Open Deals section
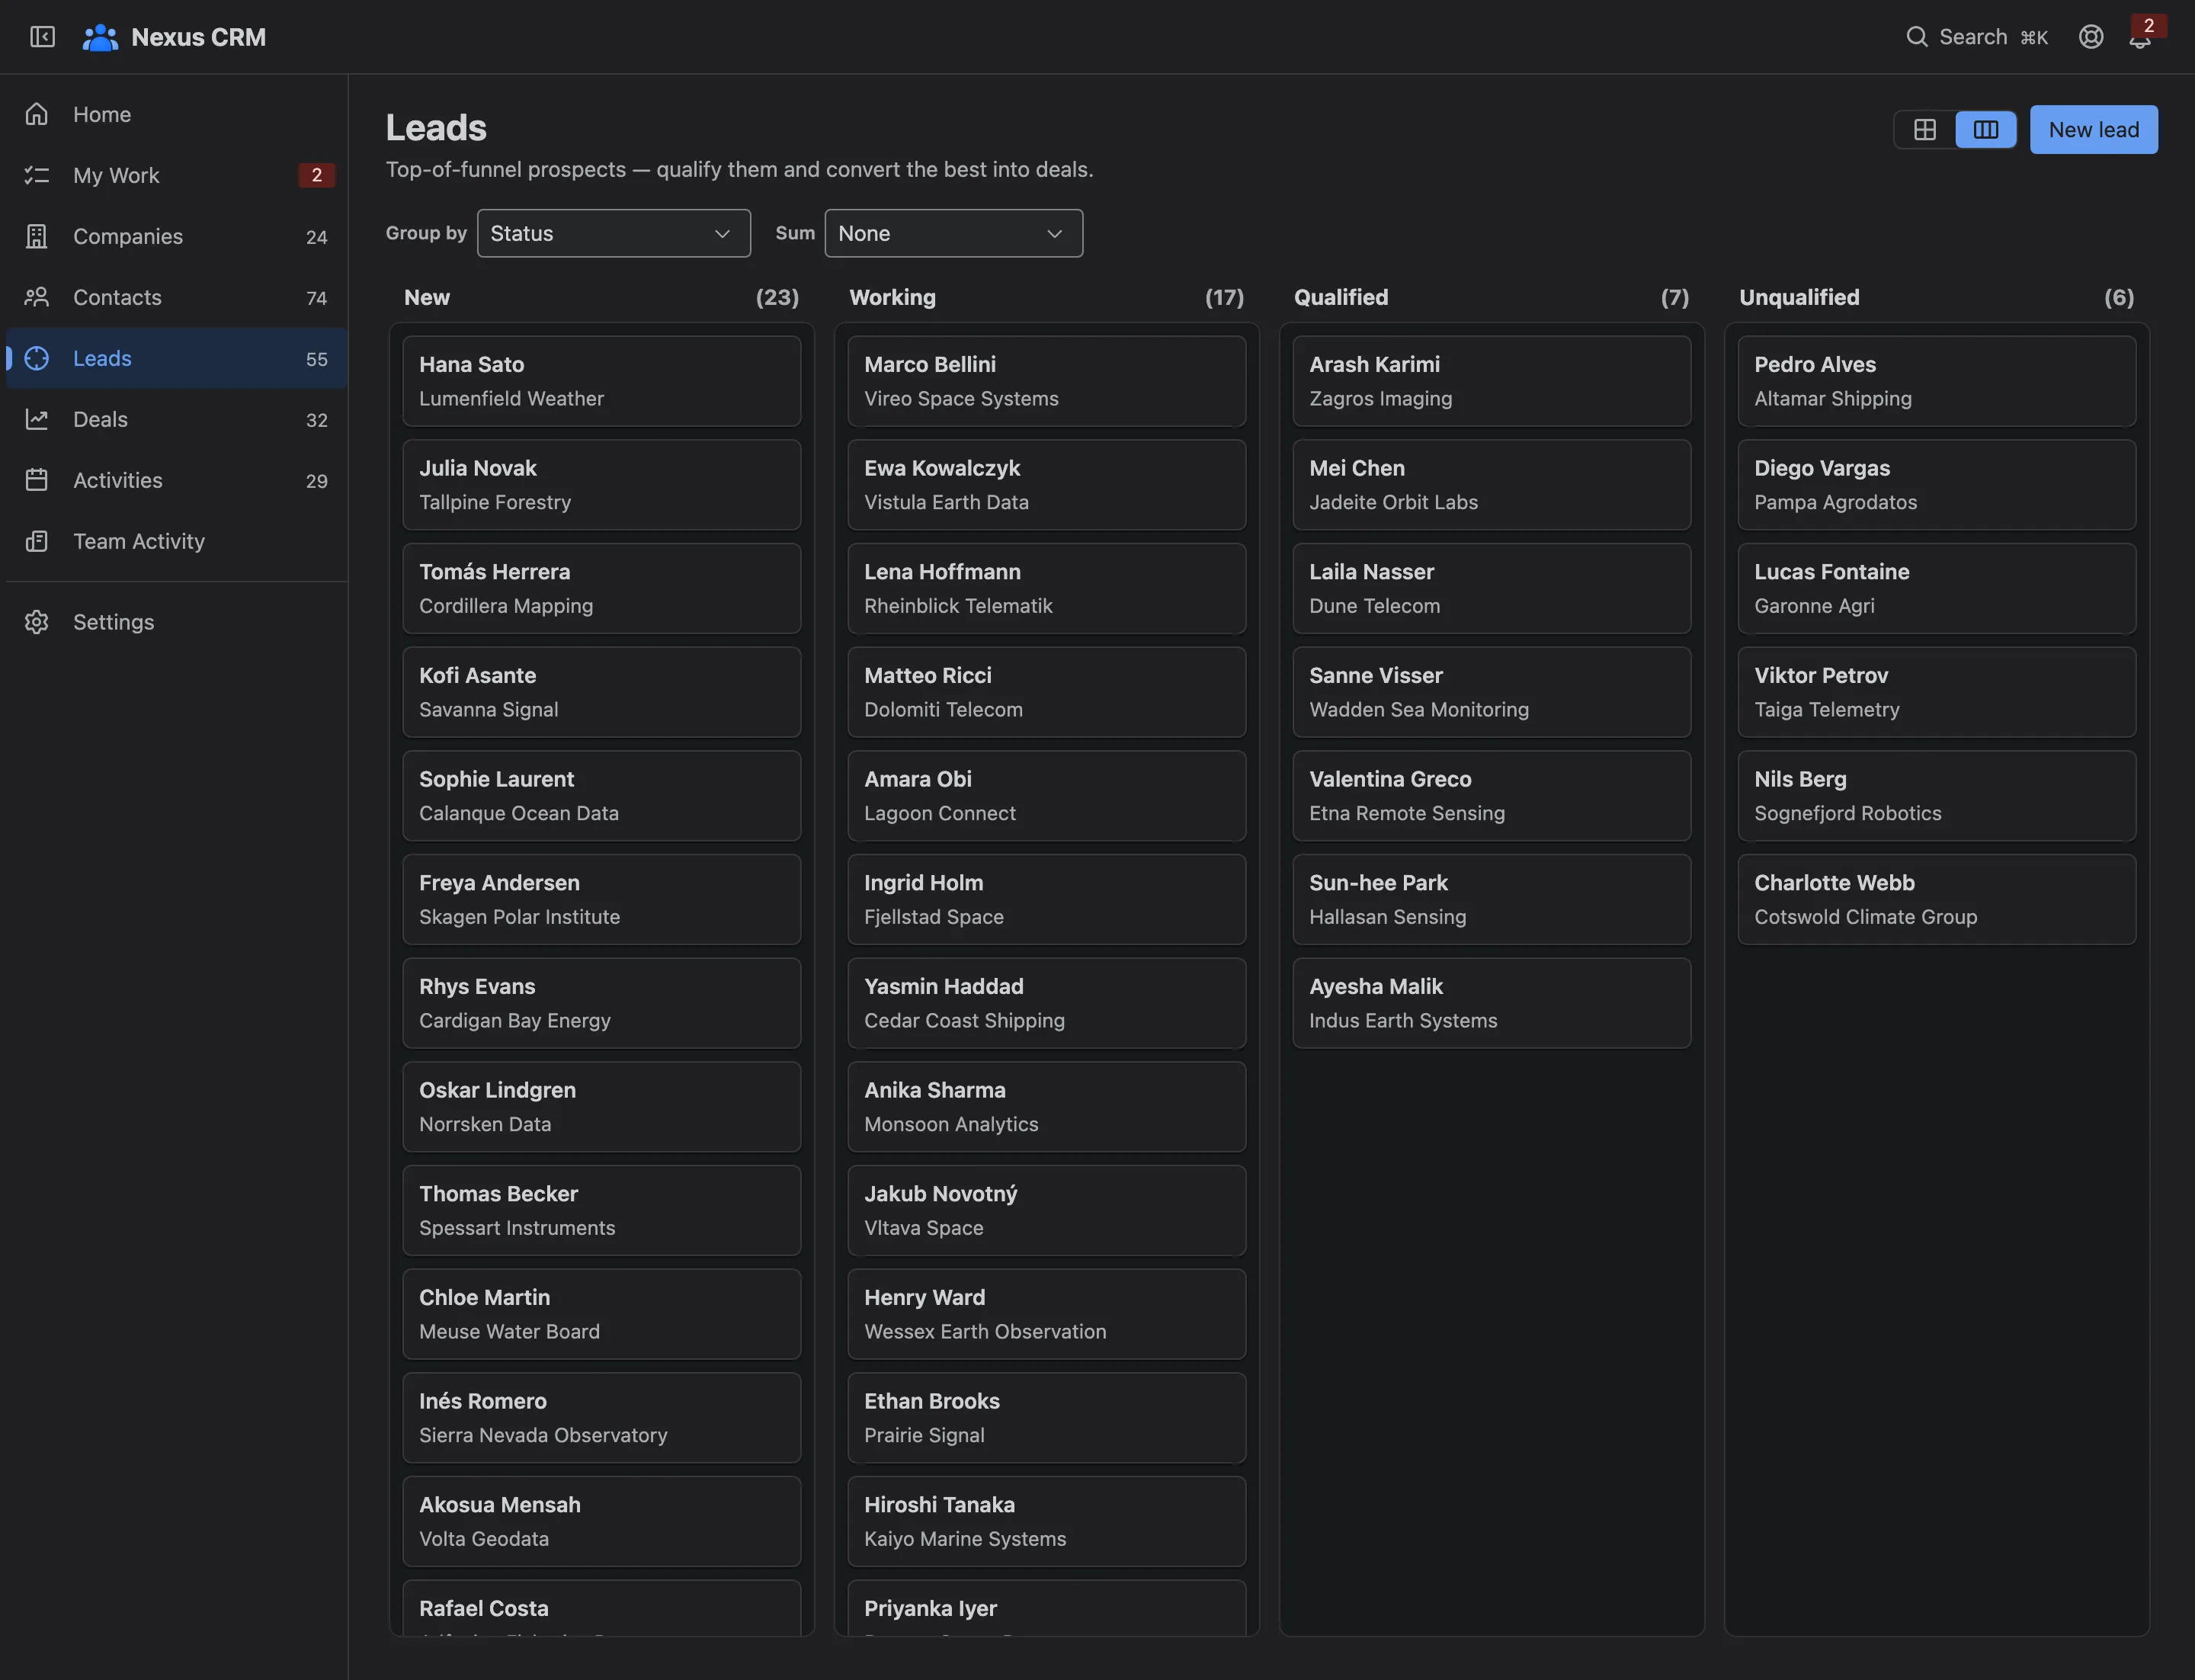This screenshot has width=2195, height=1680. (177, 419)
